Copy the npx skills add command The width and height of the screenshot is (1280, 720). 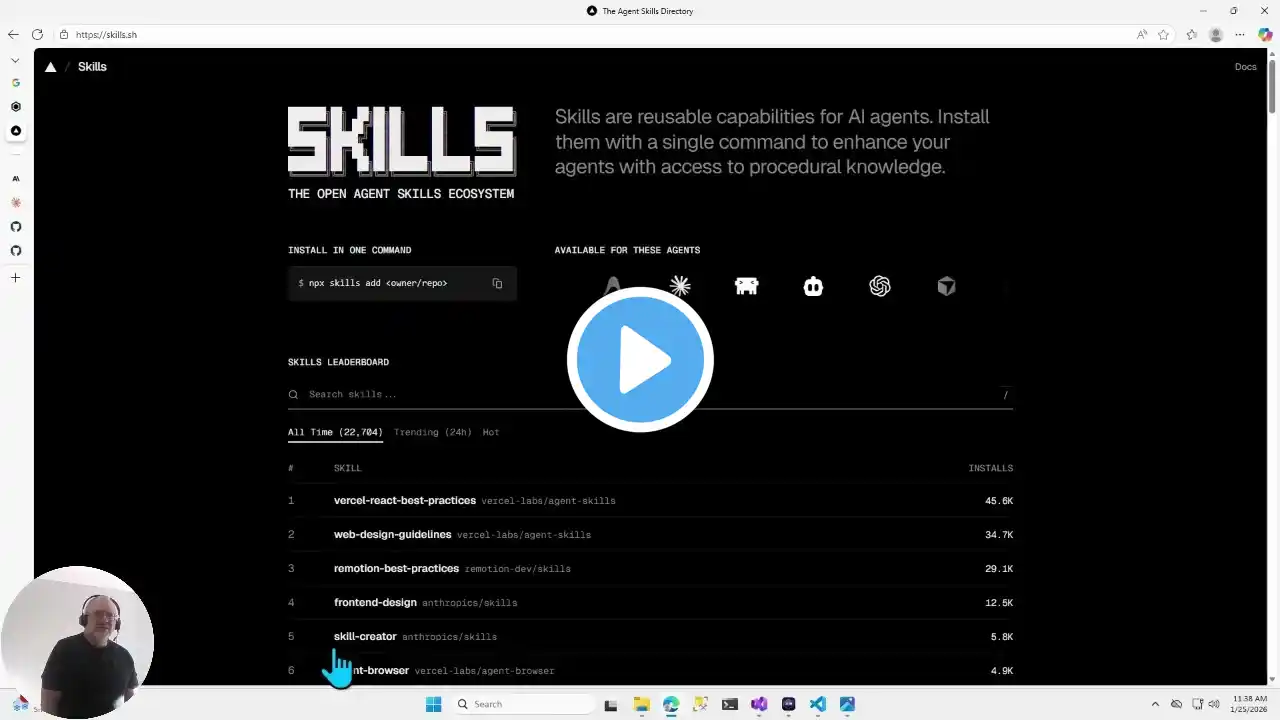[x=497, y=283]
